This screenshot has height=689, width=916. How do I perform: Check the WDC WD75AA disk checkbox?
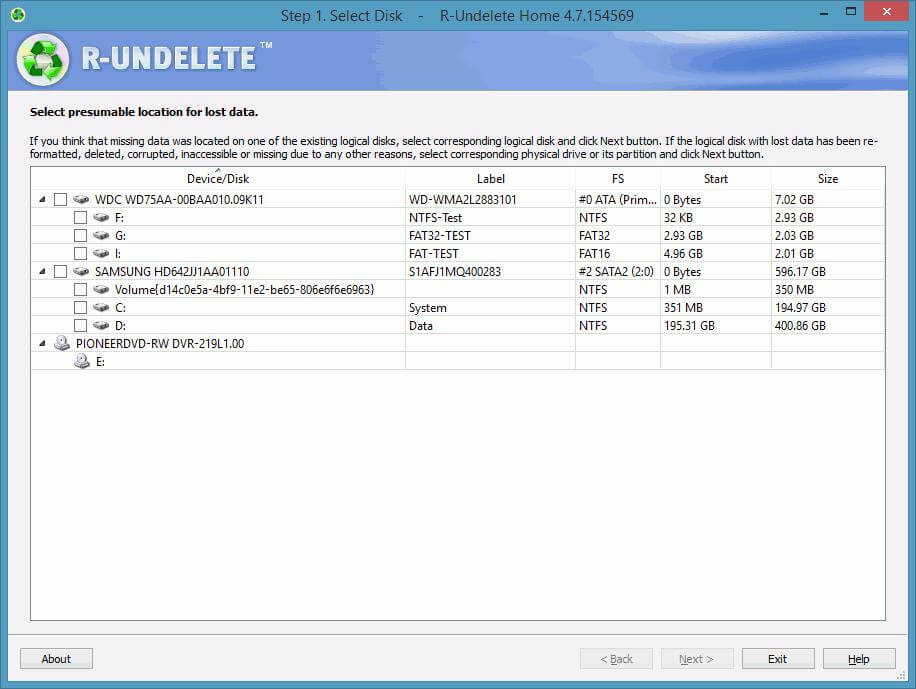click(60, 200)
